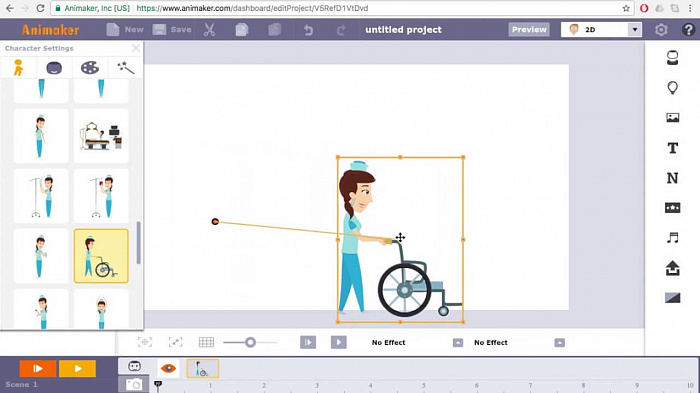
Task: Click the yellow play scene button
Action: [x=78, y=368]
